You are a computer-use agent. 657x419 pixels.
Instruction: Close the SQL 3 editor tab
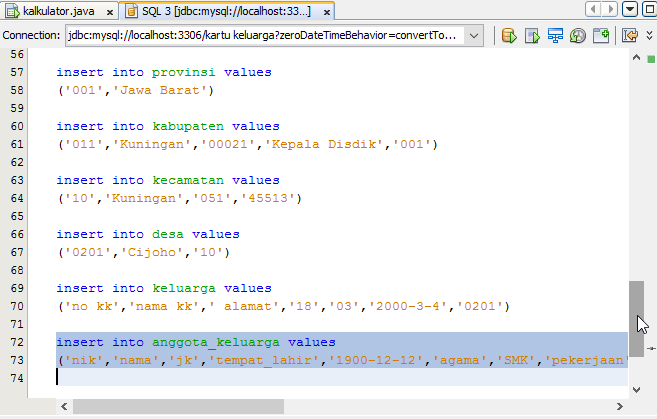click(327, 13)
